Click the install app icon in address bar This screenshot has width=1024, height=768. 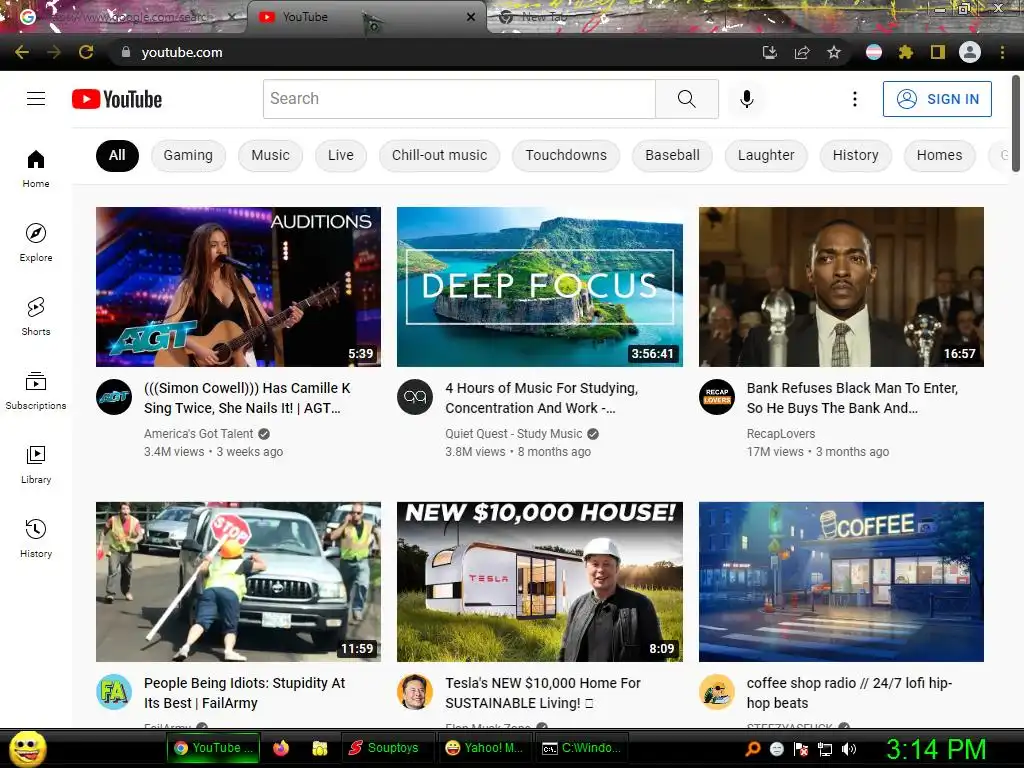[770, 52]
